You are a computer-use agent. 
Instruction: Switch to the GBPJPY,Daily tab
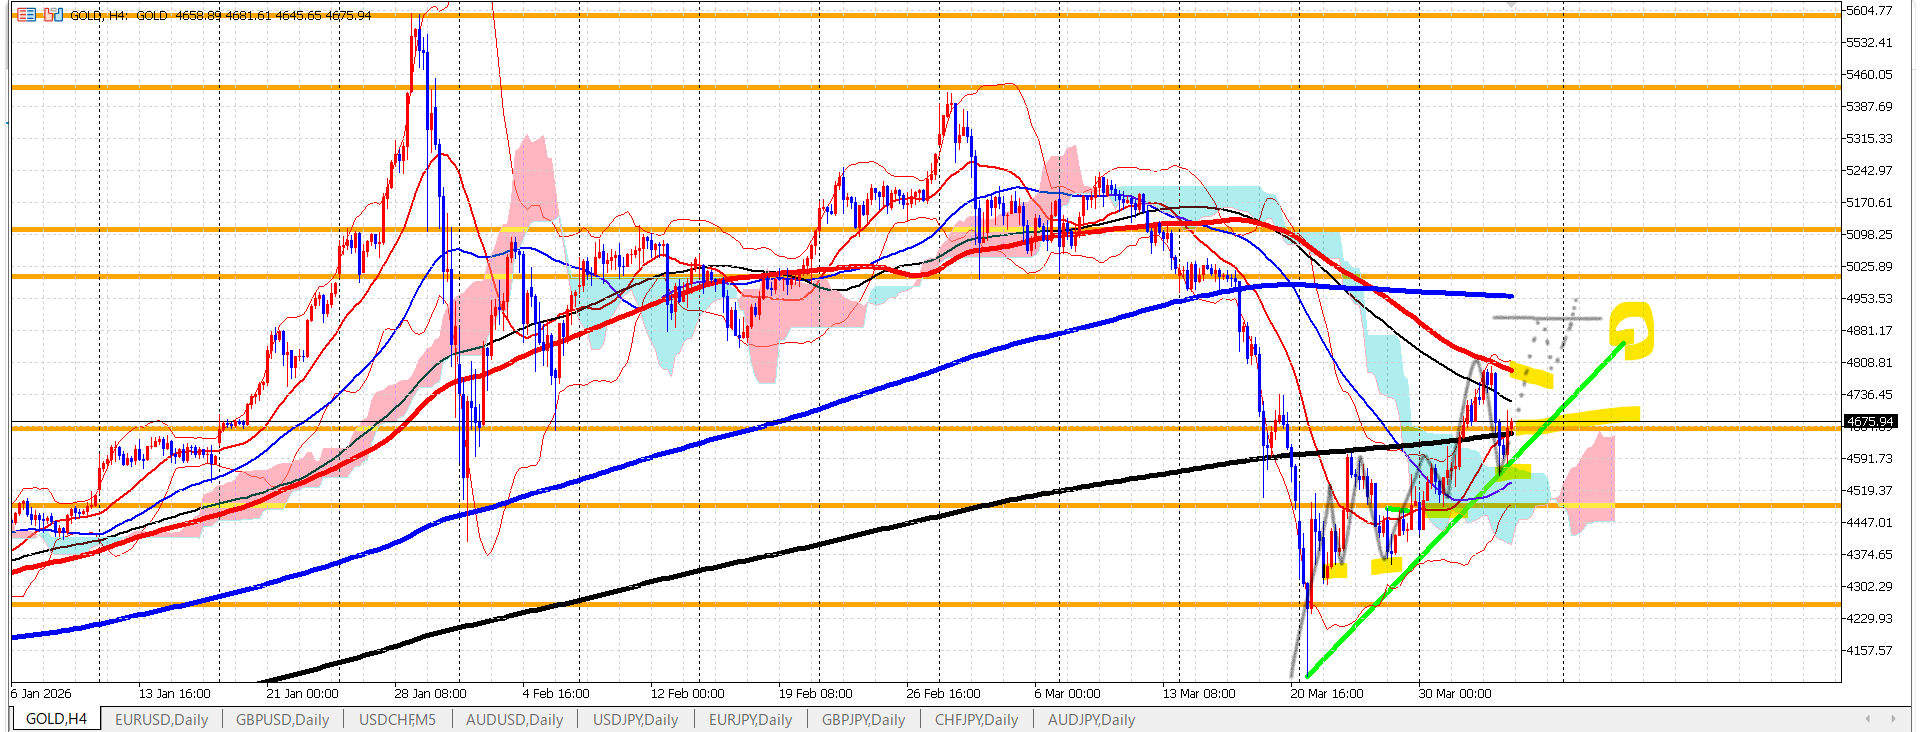click(x=863, y=719)
